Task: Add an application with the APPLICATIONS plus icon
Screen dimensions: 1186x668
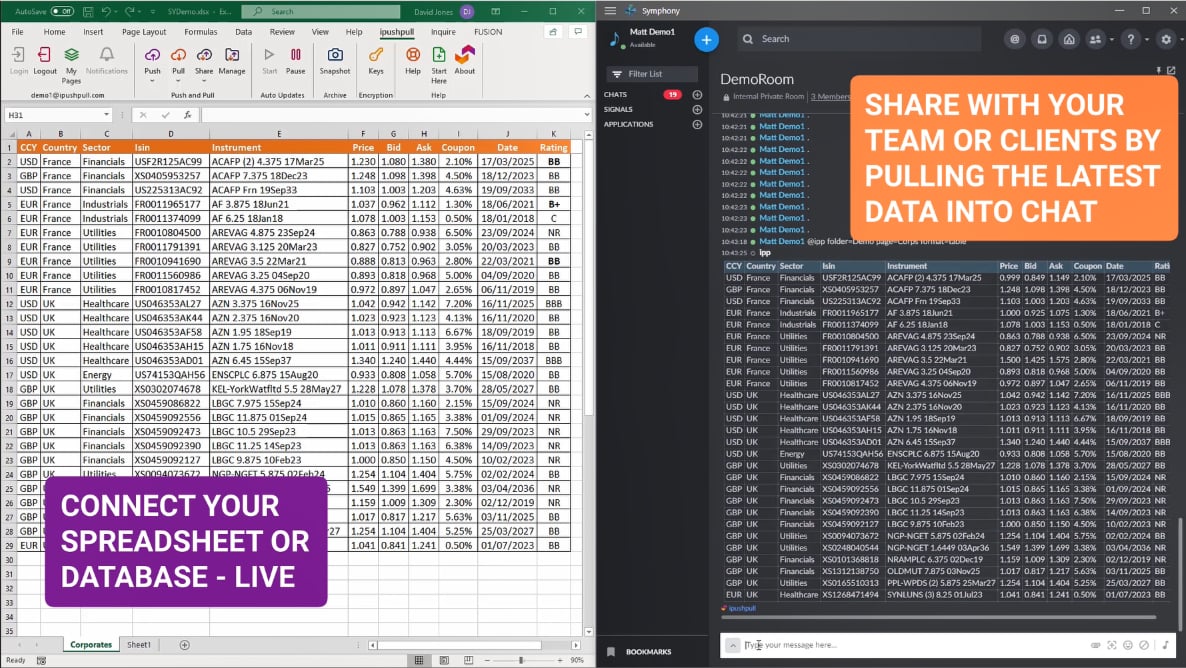Action: pos(697,124)
